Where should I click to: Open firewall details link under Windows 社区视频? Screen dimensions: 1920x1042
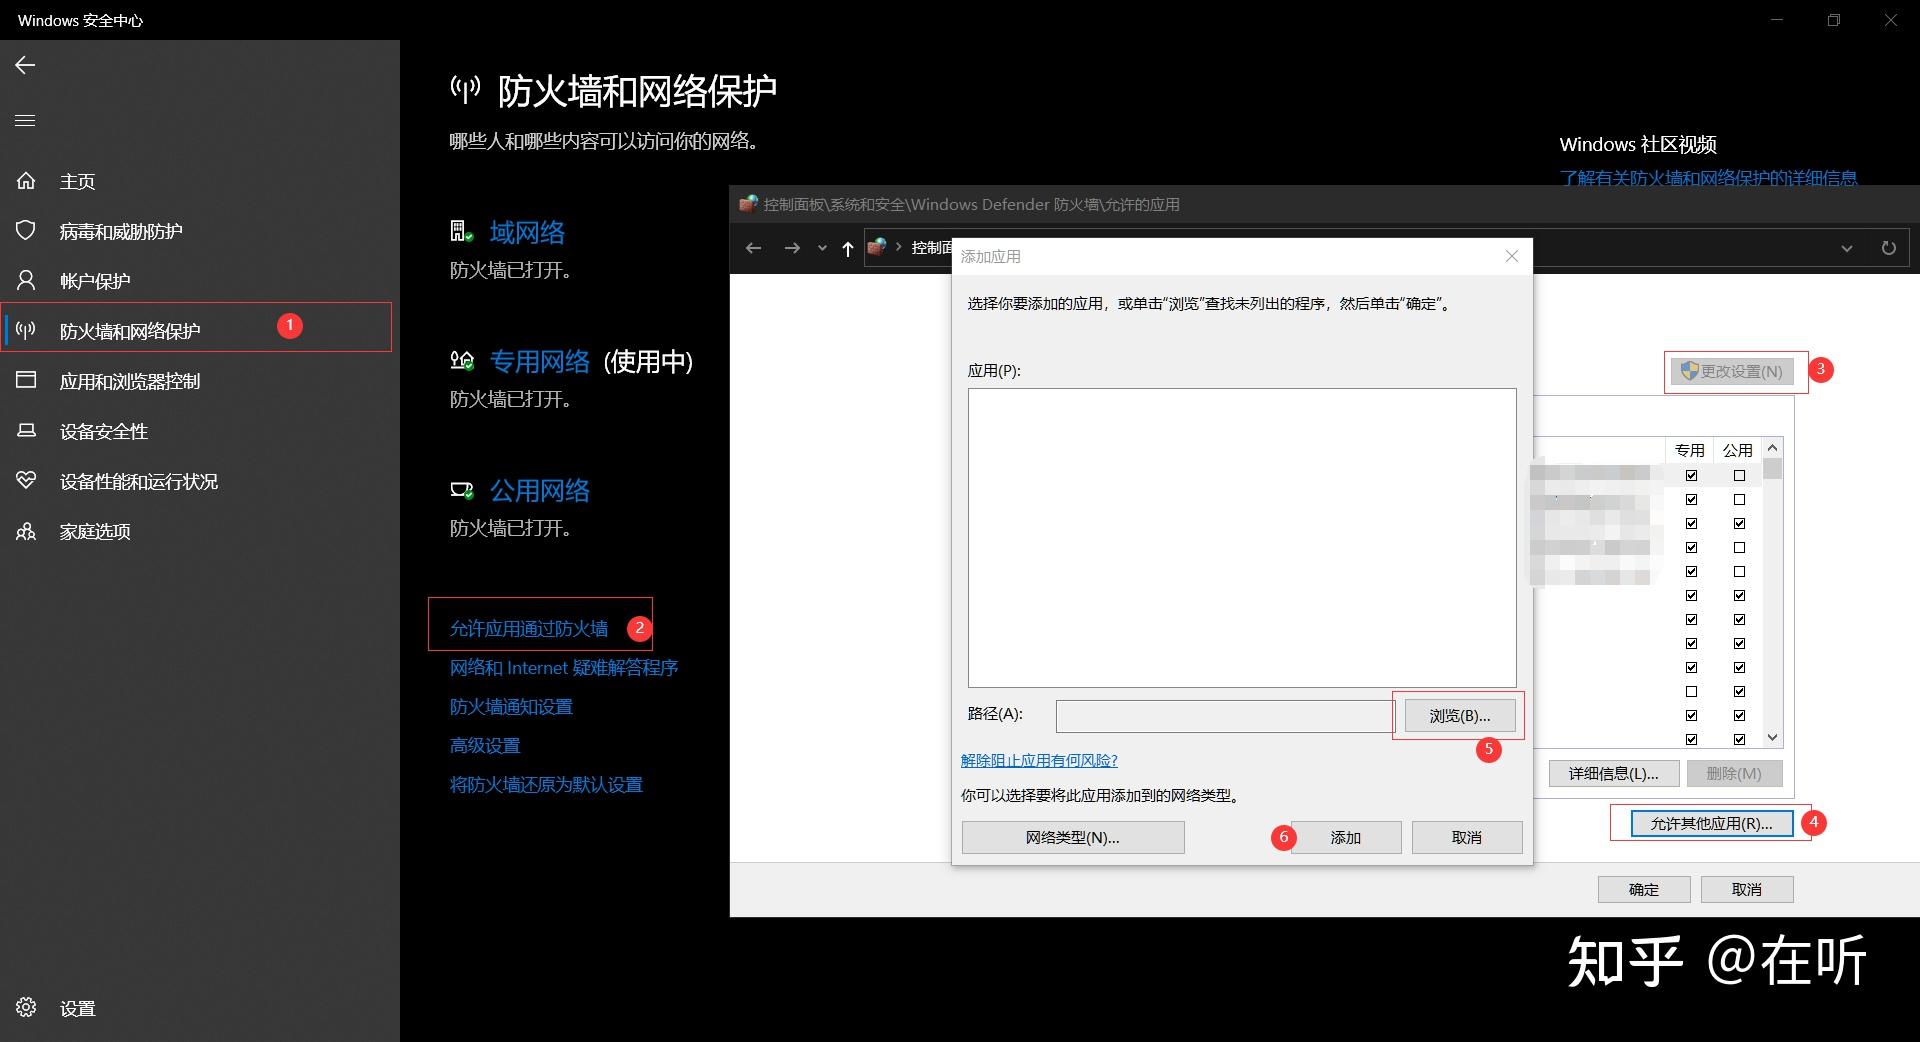pyautogui.click(x=1708, y=178)
